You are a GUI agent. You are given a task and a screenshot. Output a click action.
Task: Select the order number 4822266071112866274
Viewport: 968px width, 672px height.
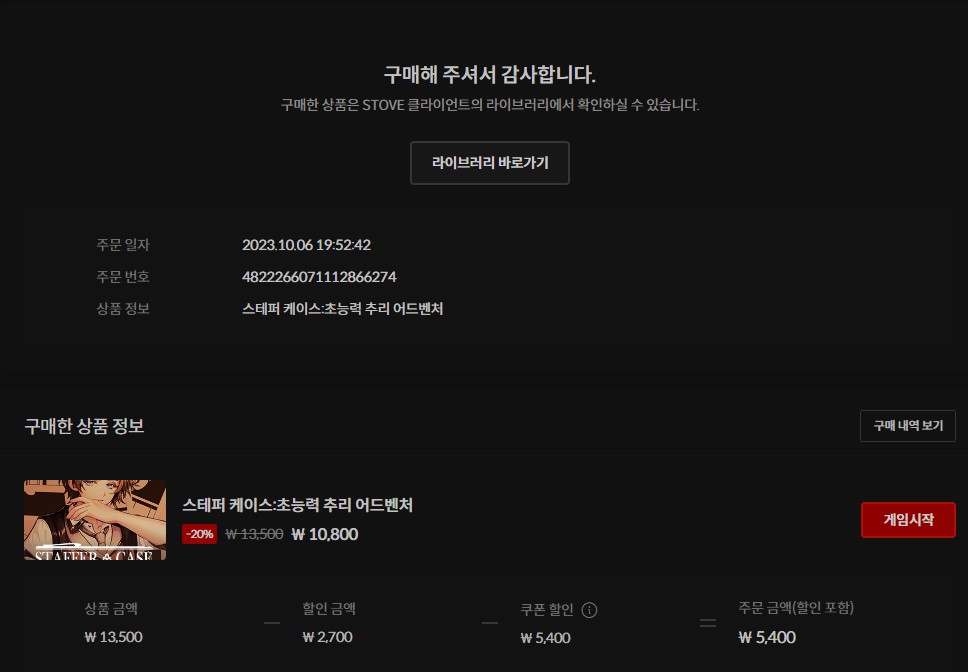coord(319,277)
